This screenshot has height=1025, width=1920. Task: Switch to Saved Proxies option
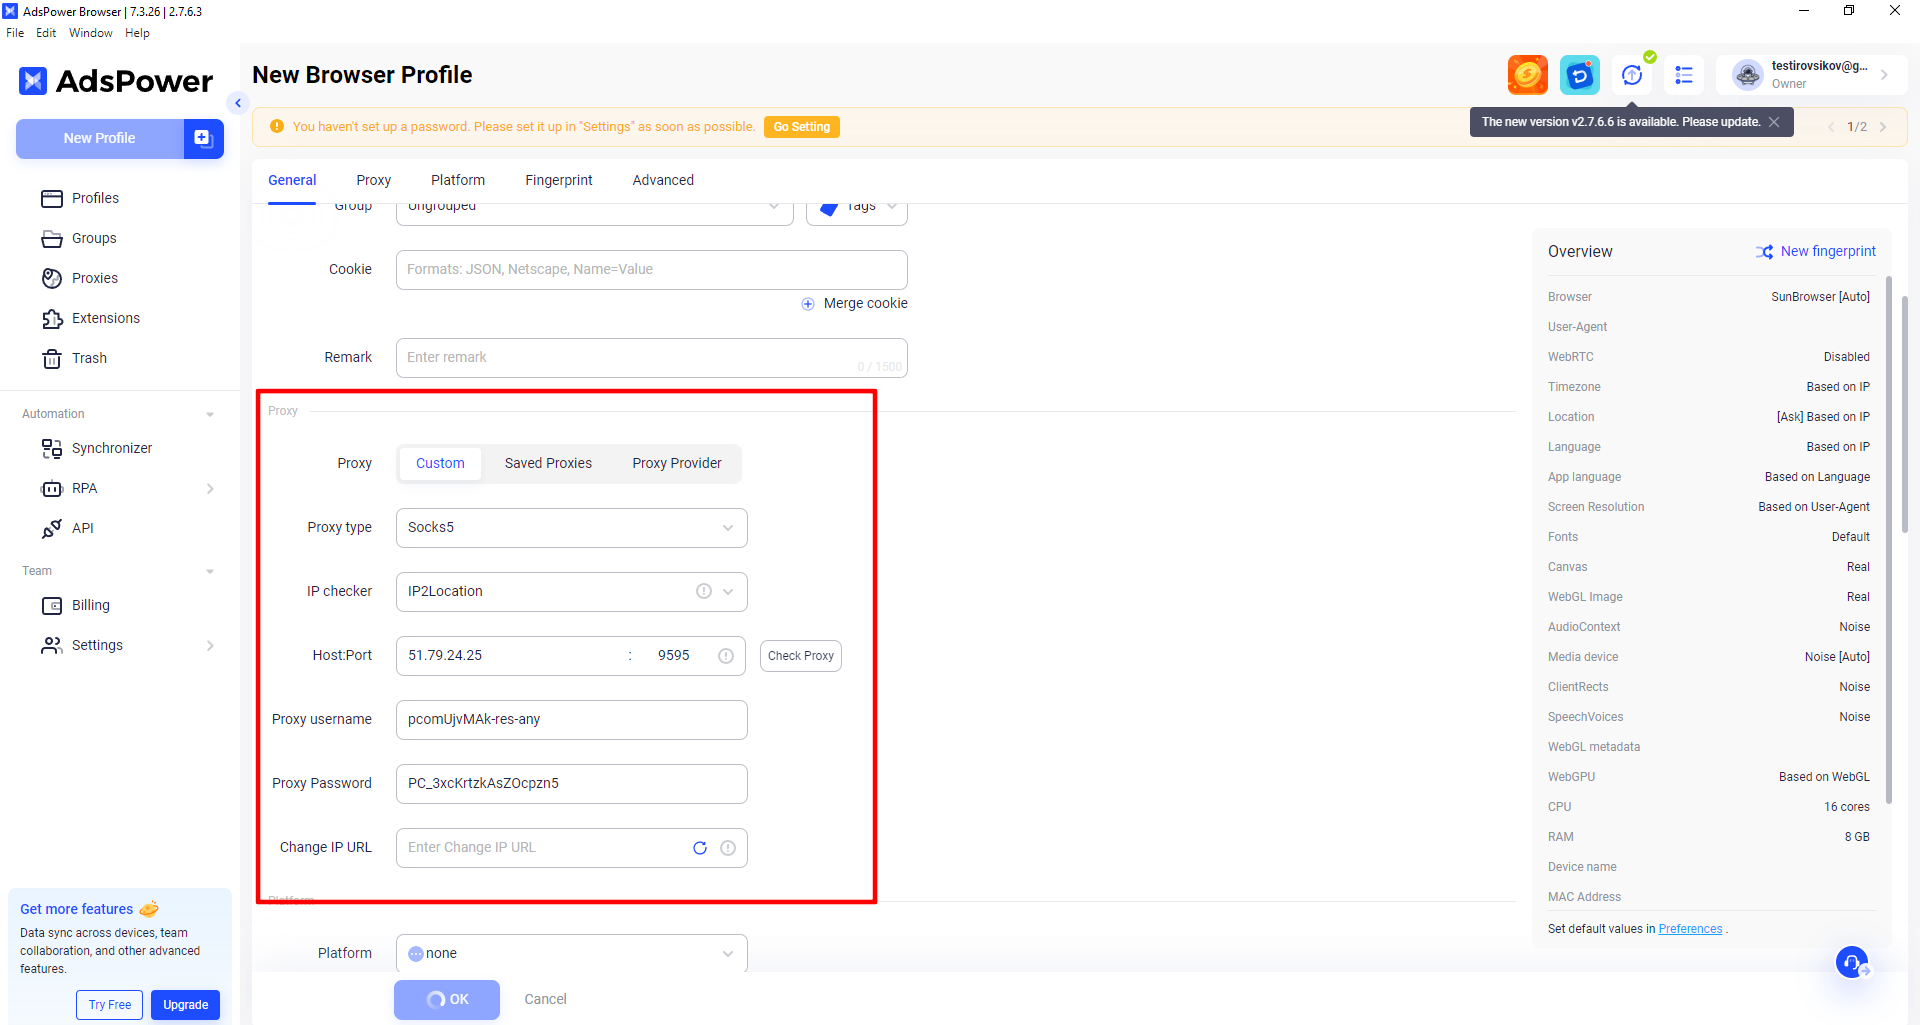click(x=548, y=463)
